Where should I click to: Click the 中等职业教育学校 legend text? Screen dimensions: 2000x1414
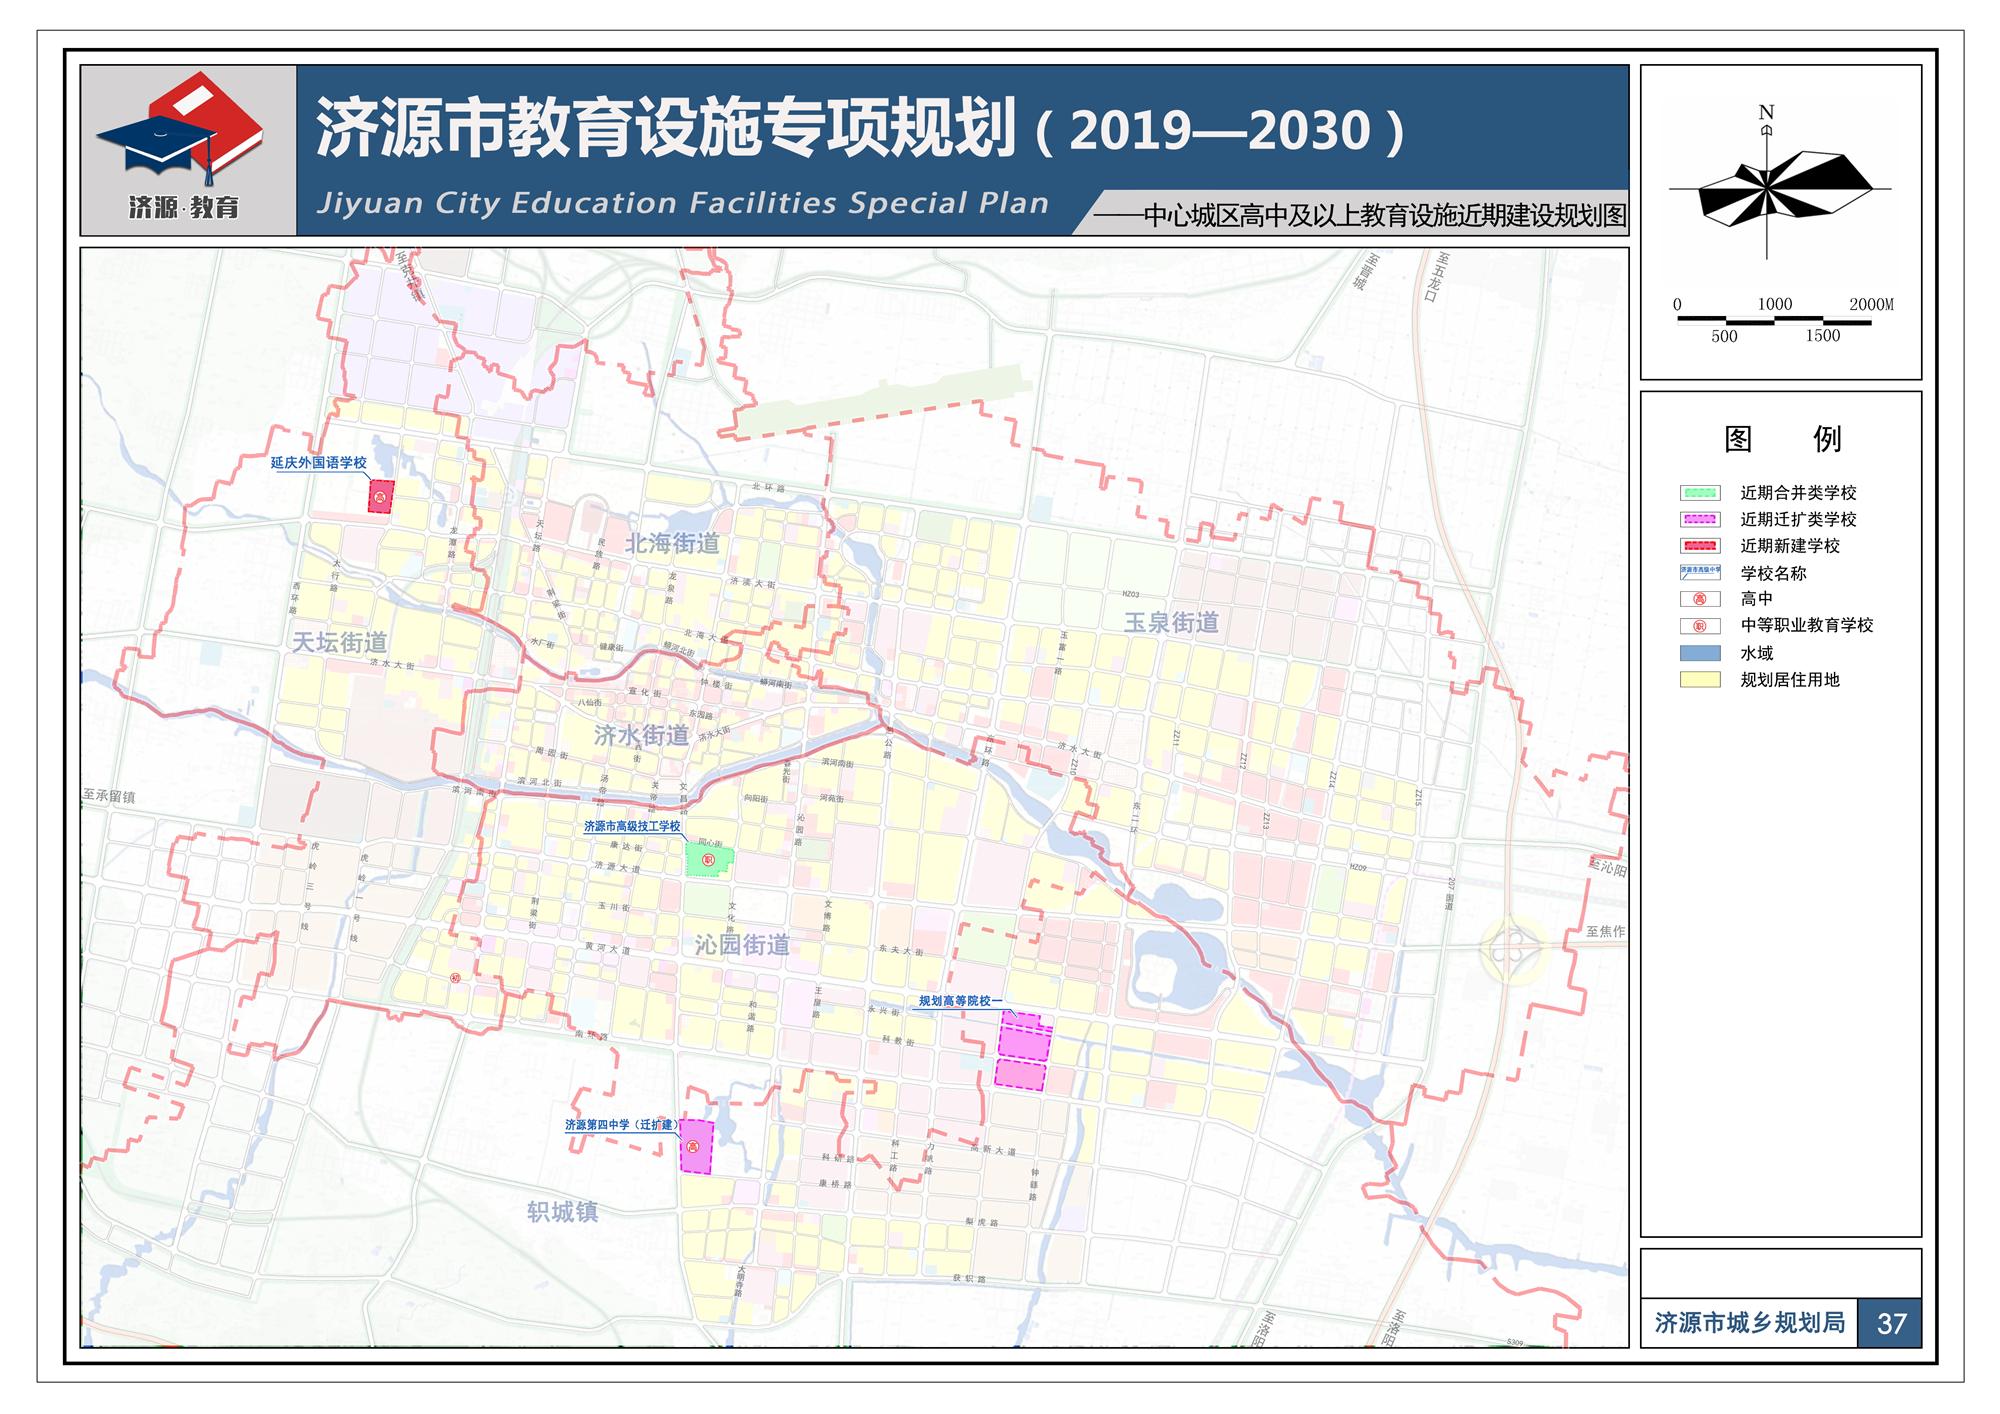point(1807,626)
